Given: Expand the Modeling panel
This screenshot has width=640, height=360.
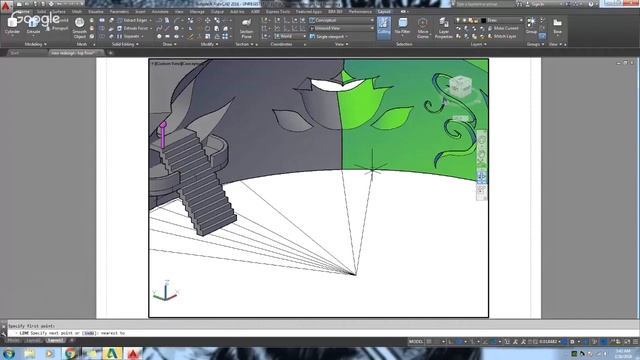Looking at the screenshot, I should pos(36,44).
